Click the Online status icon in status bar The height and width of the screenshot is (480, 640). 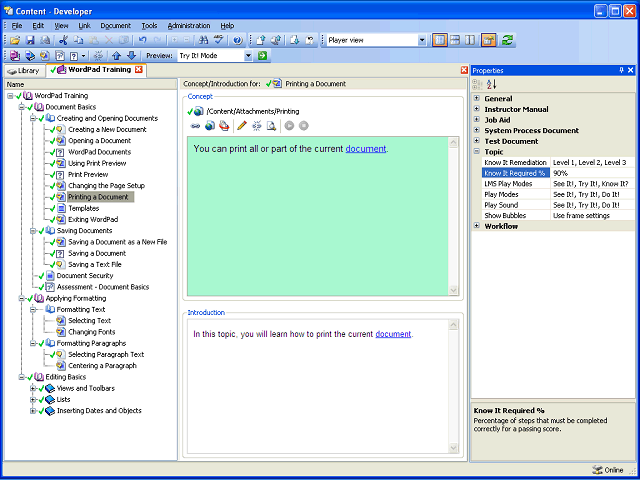[x=597, y=470]
